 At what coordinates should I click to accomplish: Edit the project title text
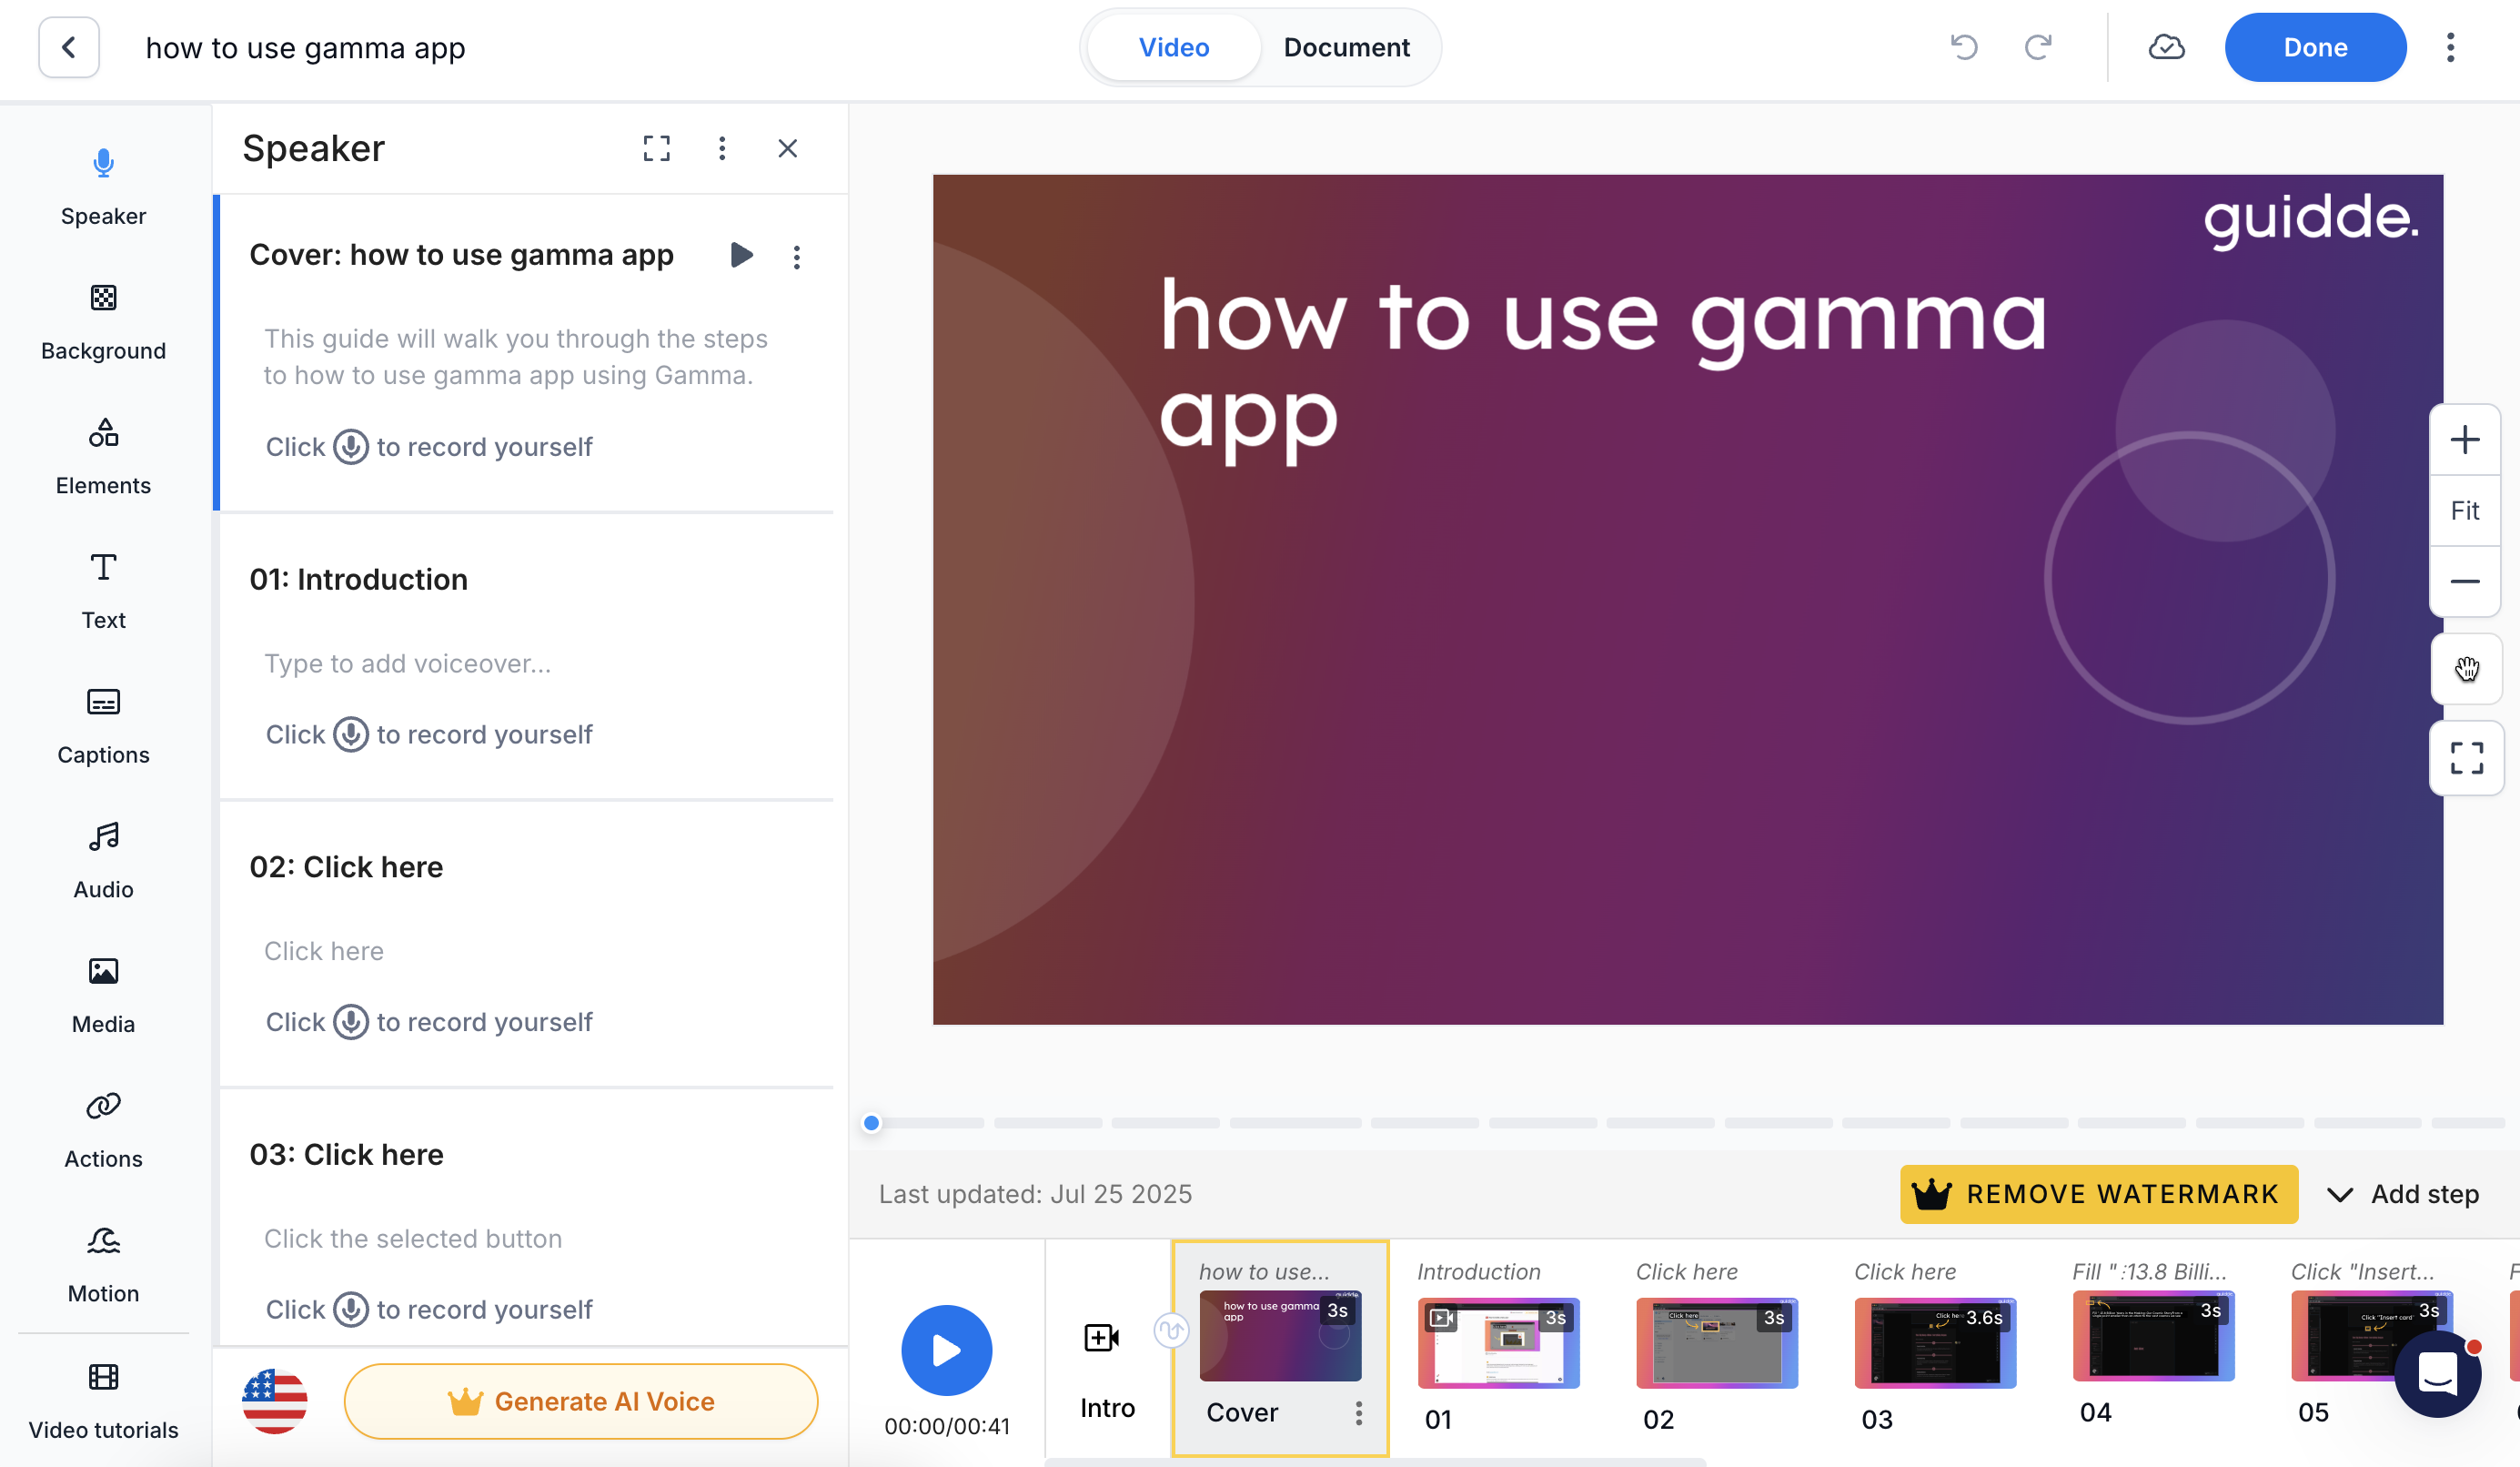pos(305,47)
